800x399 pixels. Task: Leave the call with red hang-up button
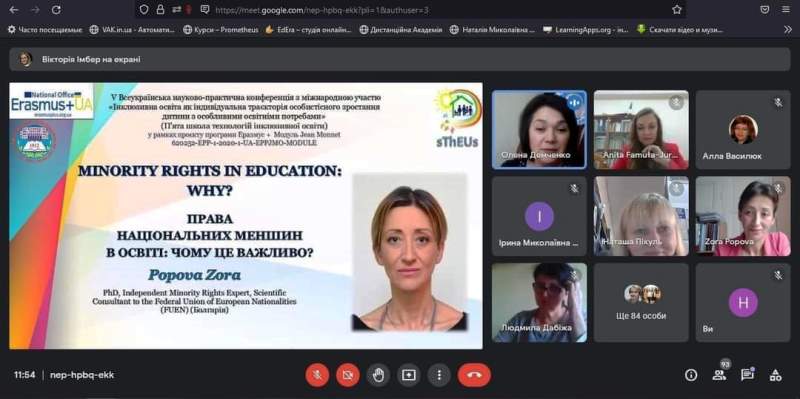tap(474, 376)
